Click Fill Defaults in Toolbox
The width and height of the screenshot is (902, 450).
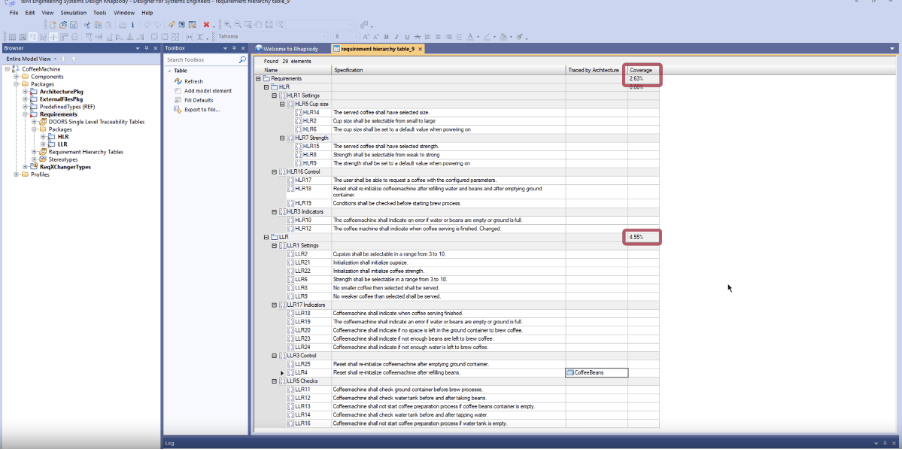tap(199, 100)
